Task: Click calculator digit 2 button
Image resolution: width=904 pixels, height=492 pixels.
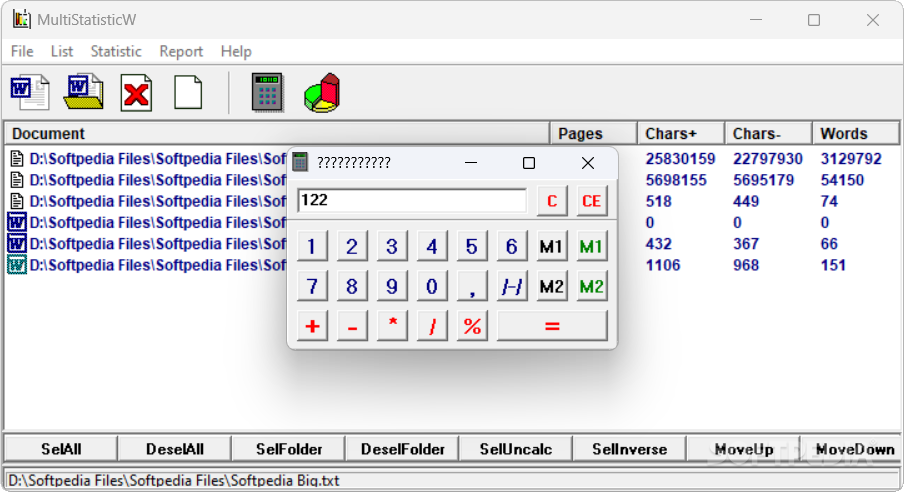Action: 352,246
